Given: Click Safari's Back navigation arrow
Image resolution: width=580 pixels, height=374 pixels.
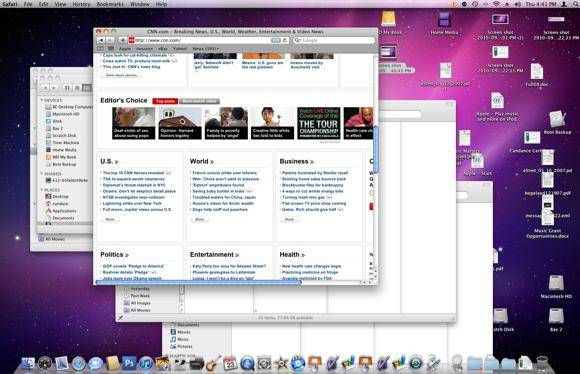Looking at the screenshot, I should 101,40.
